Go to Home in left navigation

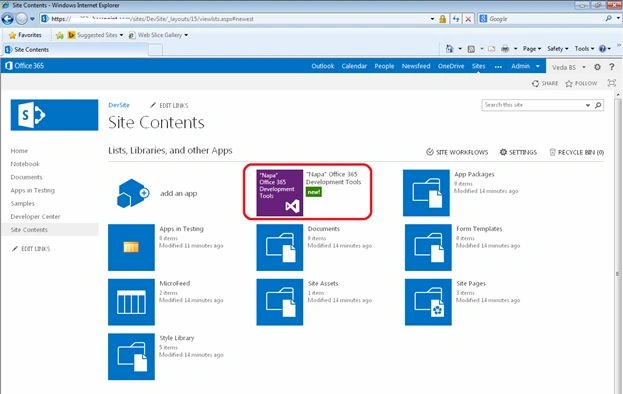(x=19, y=151)
